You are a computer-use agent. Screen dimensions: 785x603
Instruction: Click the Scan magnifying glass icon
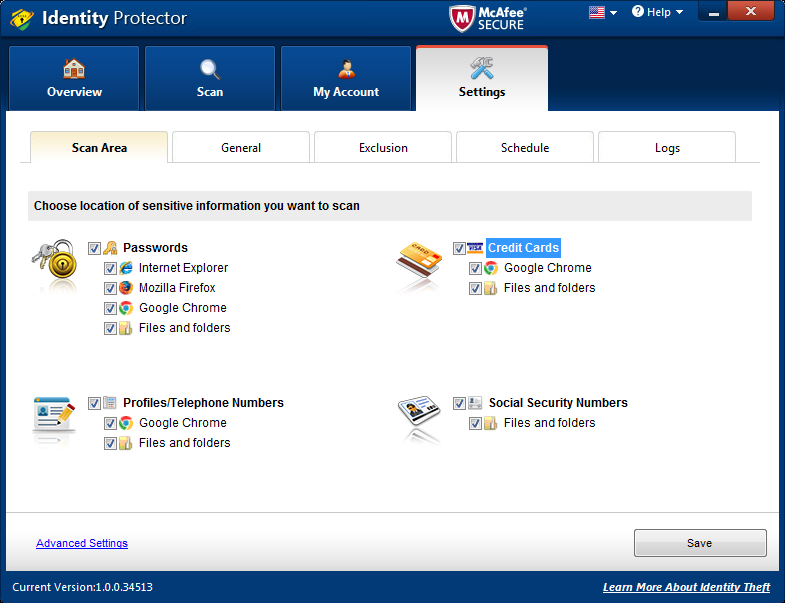pos(210,69)
